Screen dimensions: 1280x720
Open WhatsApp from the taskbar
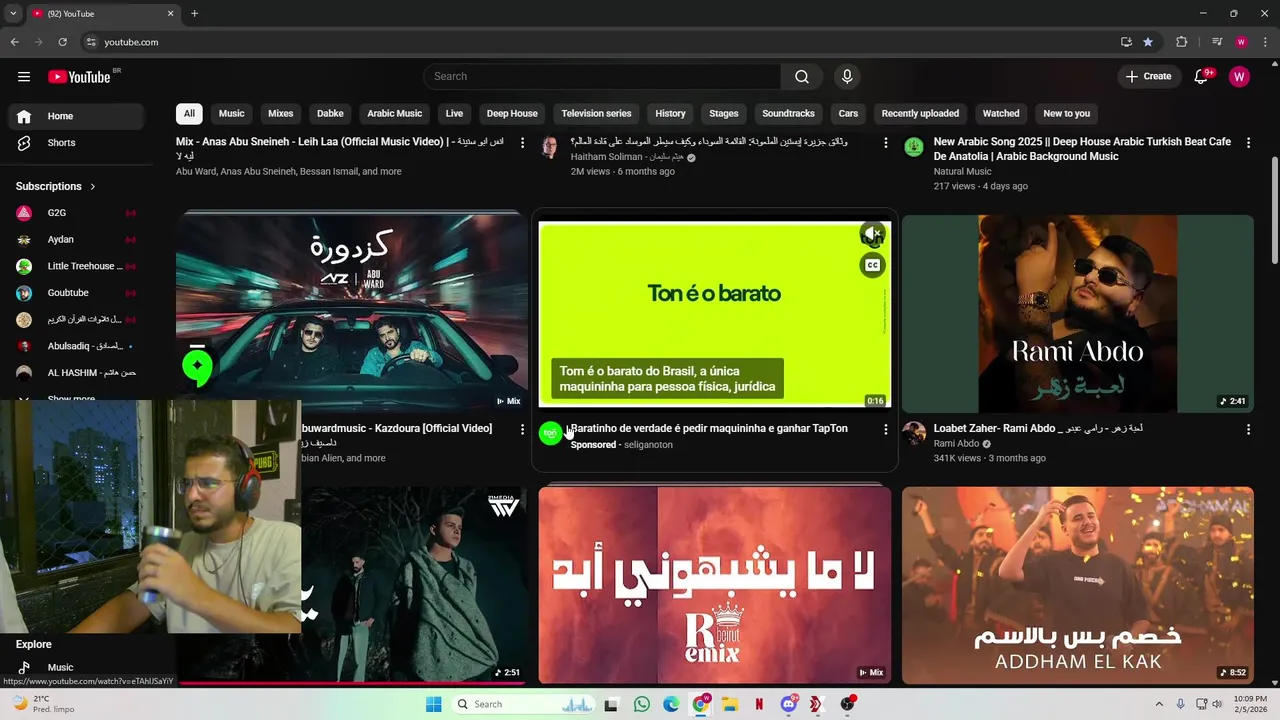(x=641, y=704)
